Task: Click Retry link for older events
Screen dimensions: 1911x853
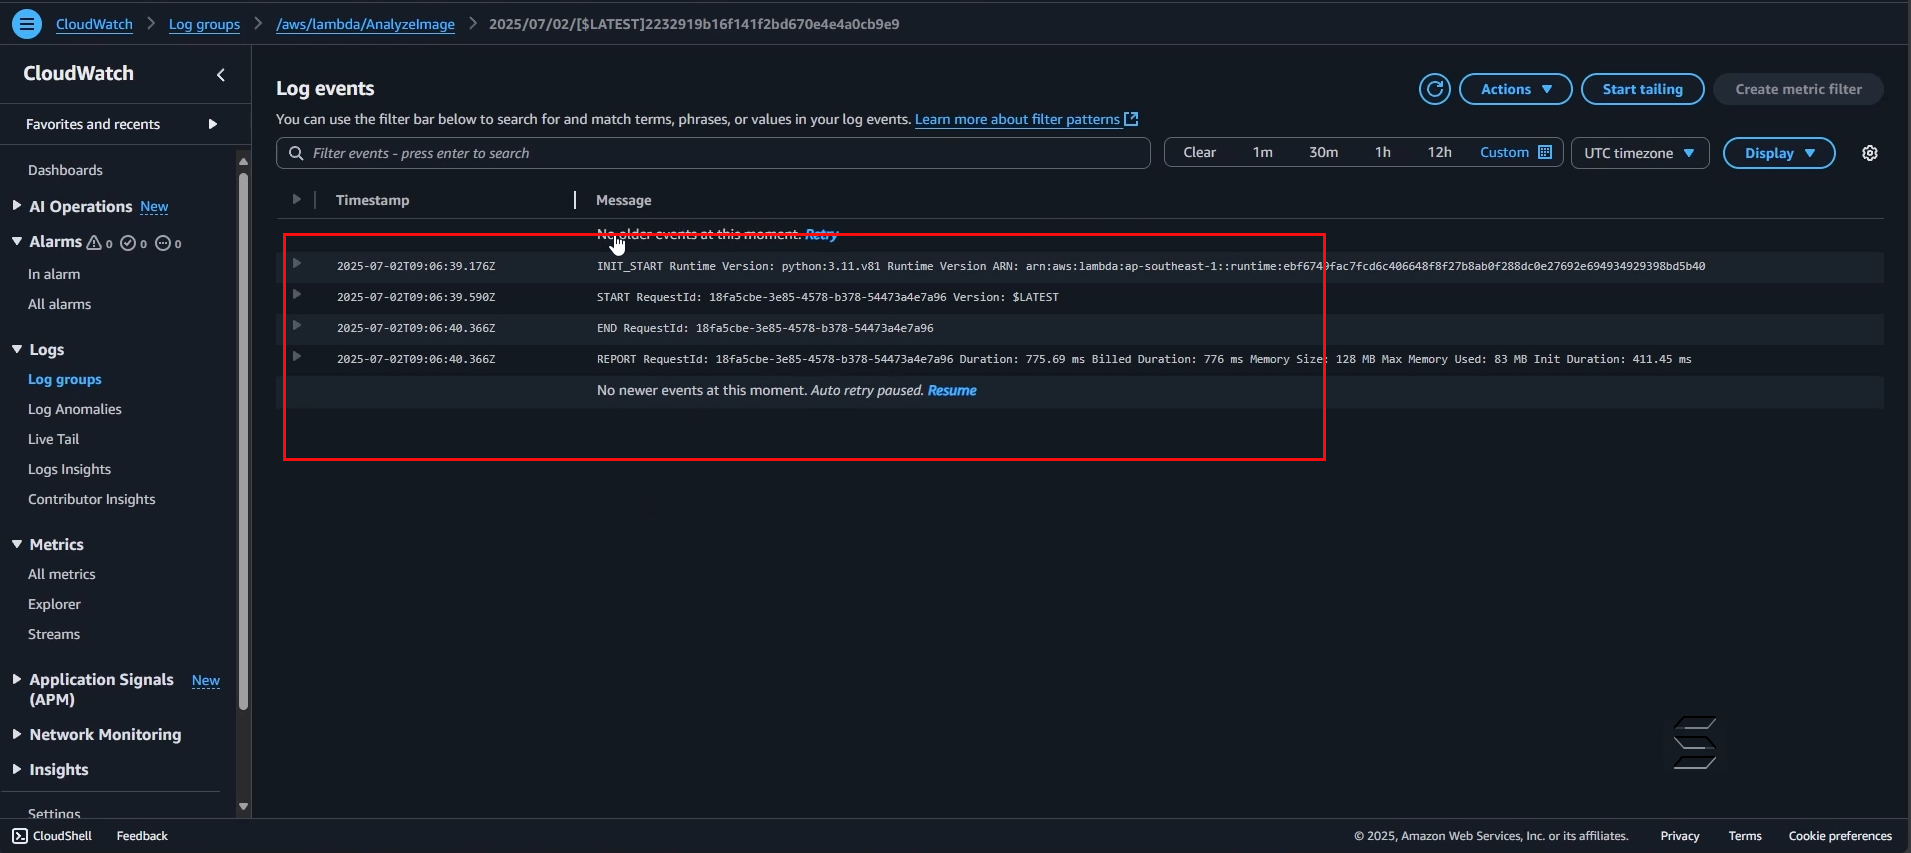Action: coord(822,234)
